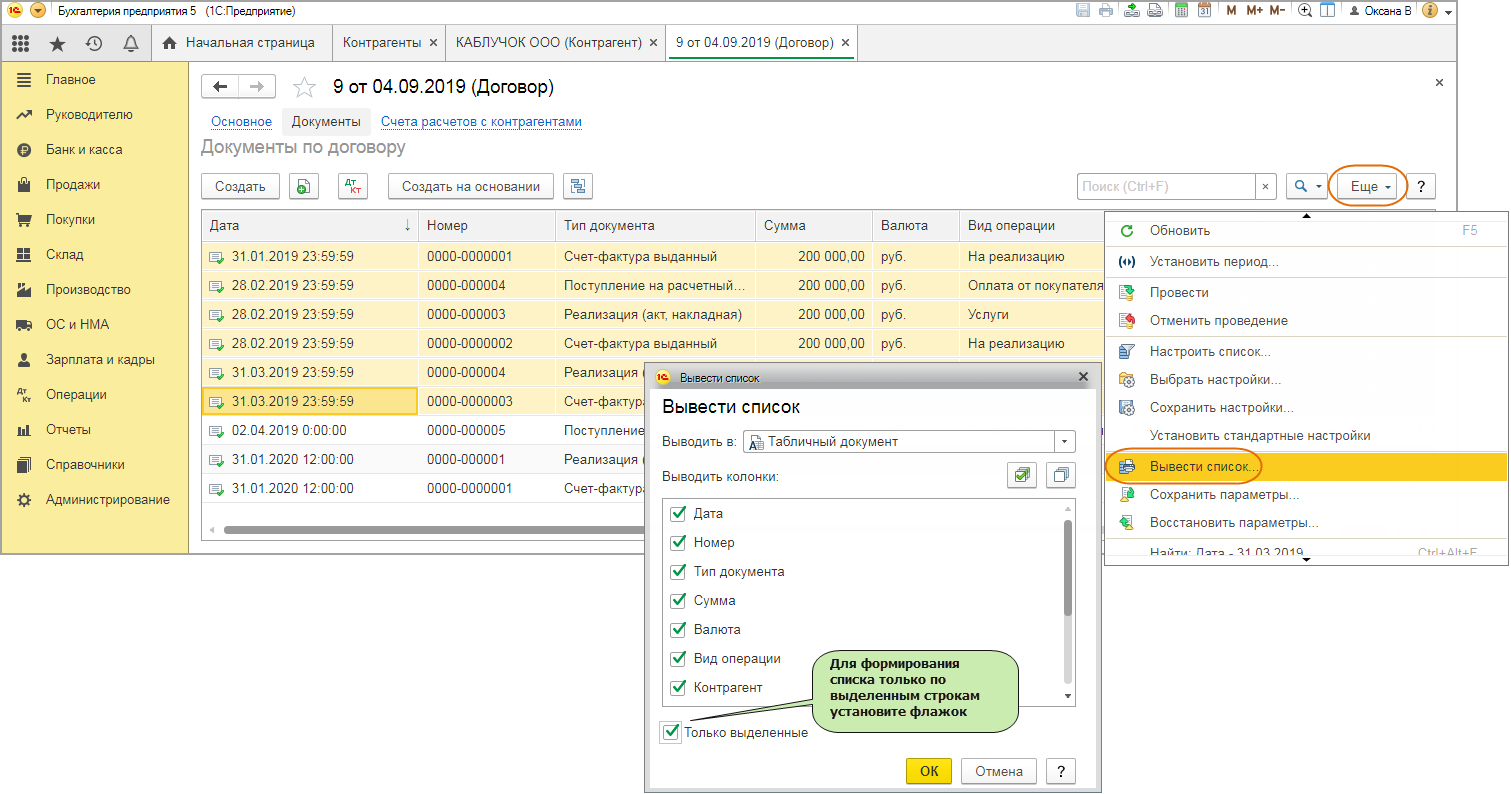1511x794 pixels.
Task: Click into the Поиск (Ctrl+F) field
Action: click(x=1166, y=186)
